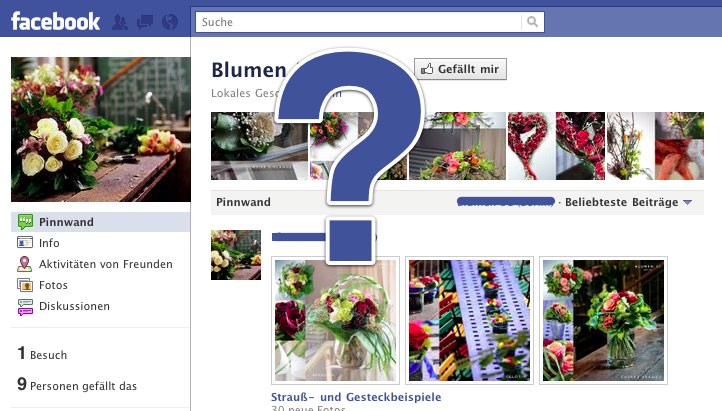Expand the Beliebteste Beiträge dropdown arrow
This screenshot has height=411, width=722.
click(x=687, y=202)
